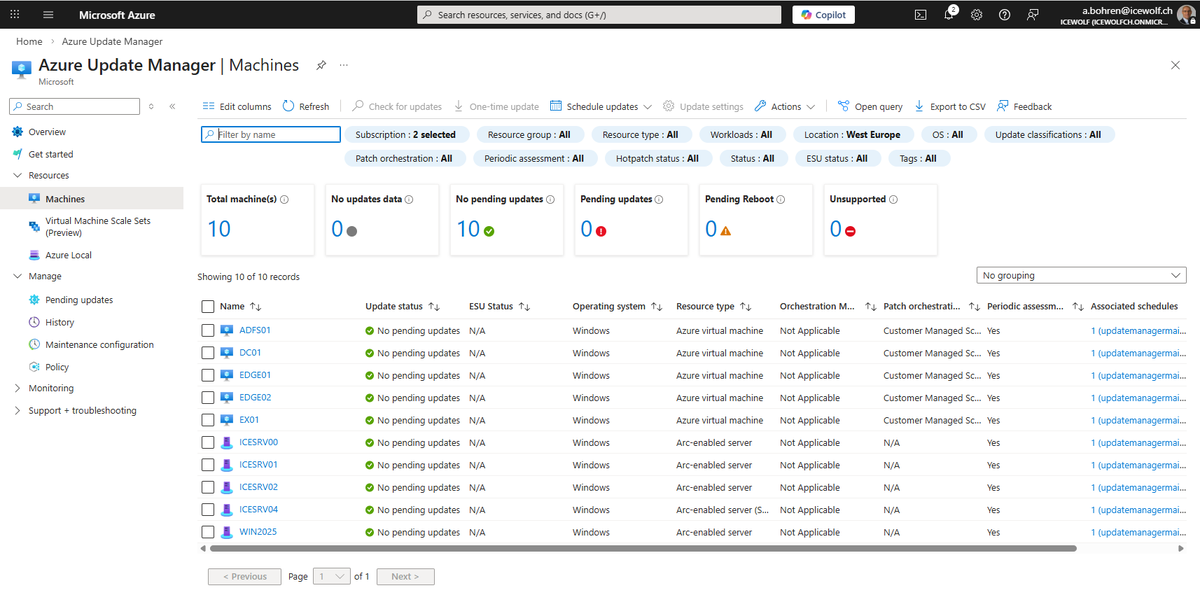Tick the select-all checkbox in header row
Viewport: 1200px width, 595px height.
(208, 307)
